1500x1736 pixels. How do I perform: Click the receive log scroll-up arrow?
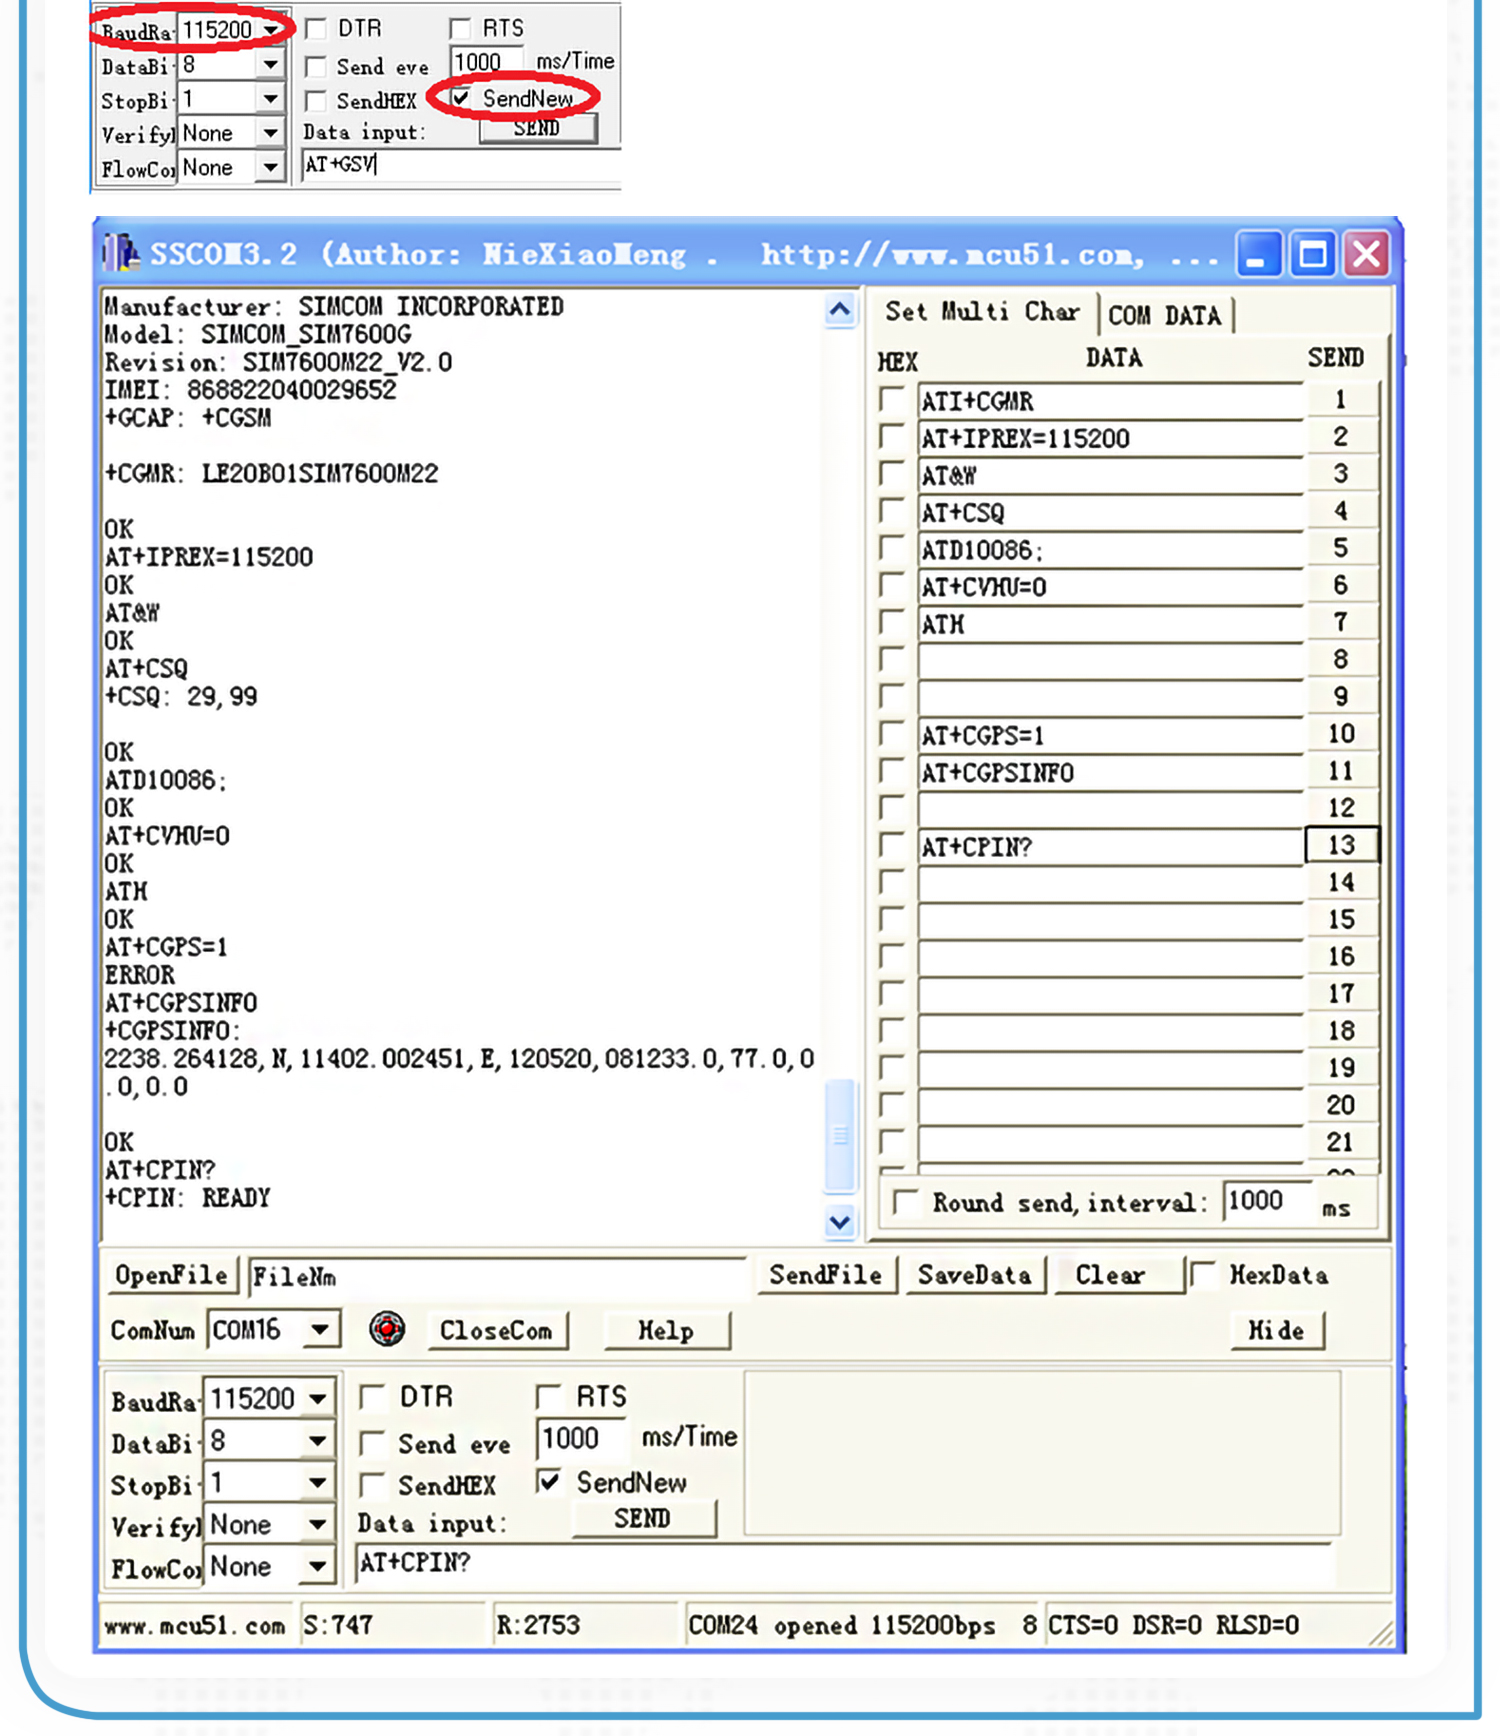pyautogui.click(x=840, y=310)
